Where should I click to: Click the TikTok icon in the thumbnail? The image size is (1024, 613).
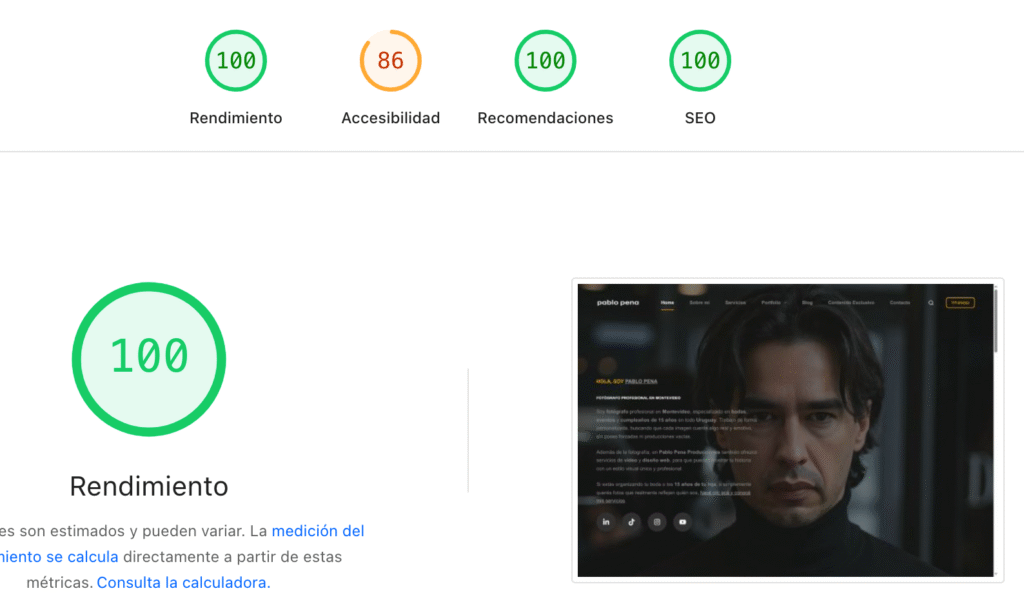(632, 522)
